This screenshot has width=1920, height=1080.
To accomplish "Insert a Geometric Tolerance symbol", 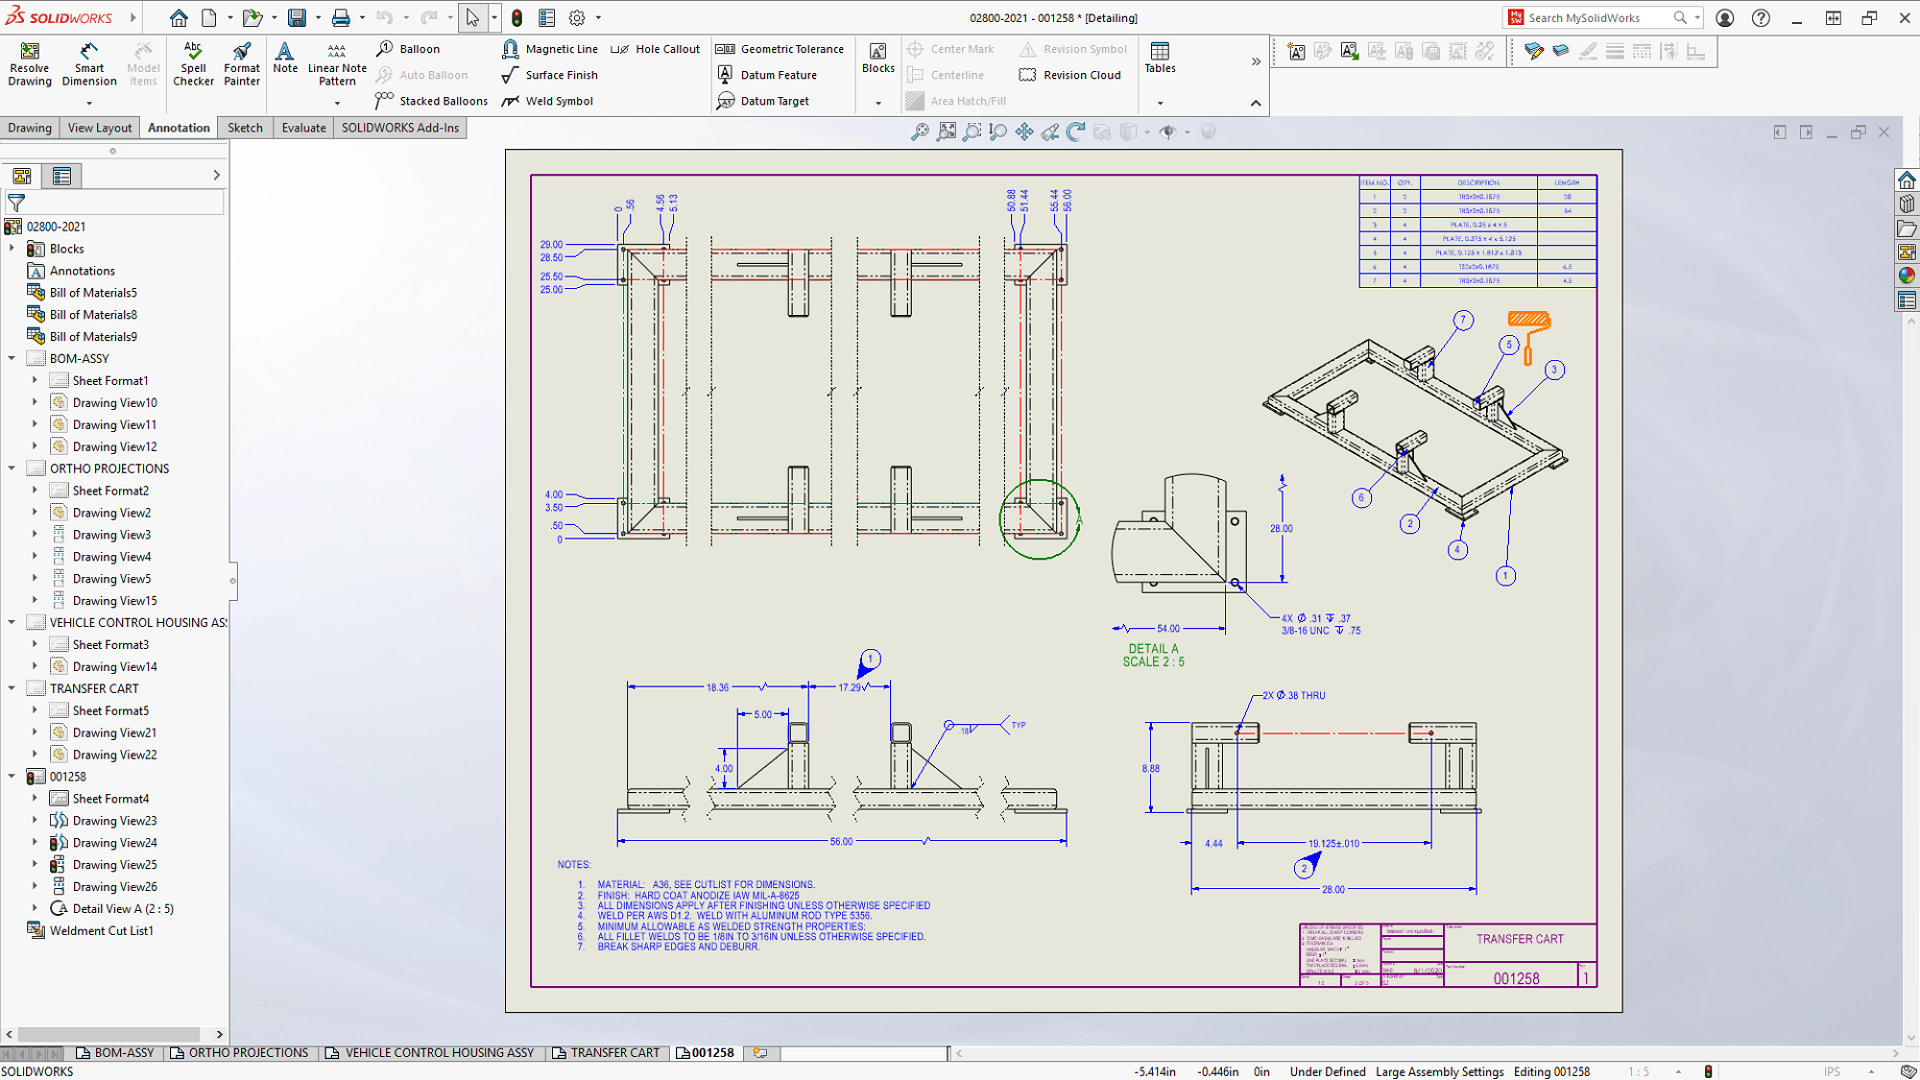I will pos(781,49).
